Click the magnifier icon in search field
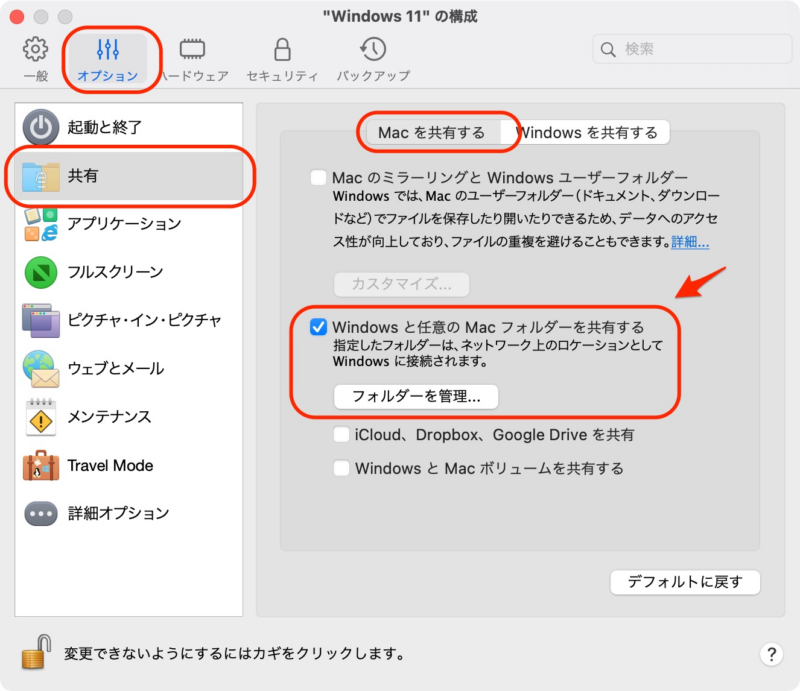Screen dimensions: 800x691 coord(608,50)
